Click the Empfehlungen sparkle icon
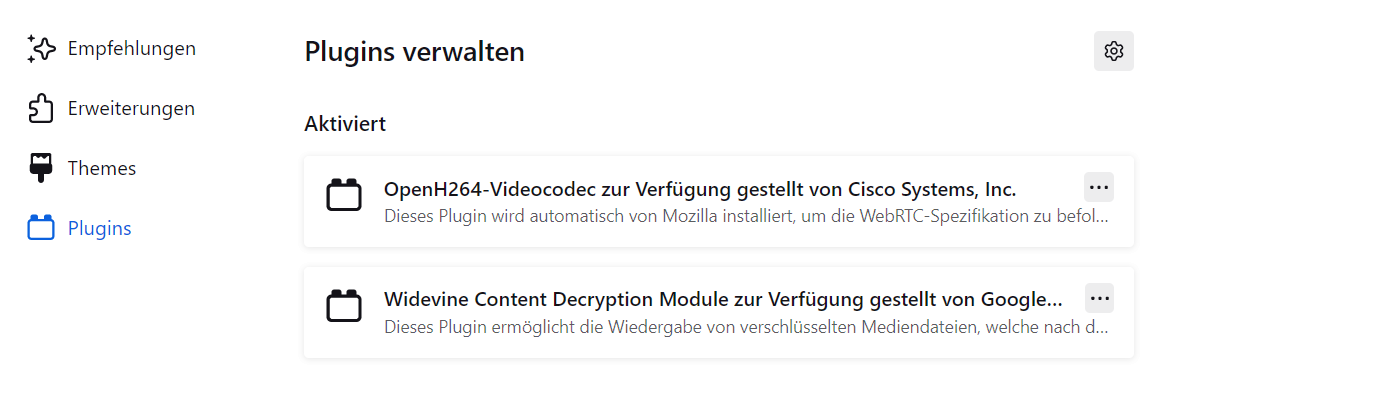This screenshot has width=1377, height=409. tap(40, 48)
